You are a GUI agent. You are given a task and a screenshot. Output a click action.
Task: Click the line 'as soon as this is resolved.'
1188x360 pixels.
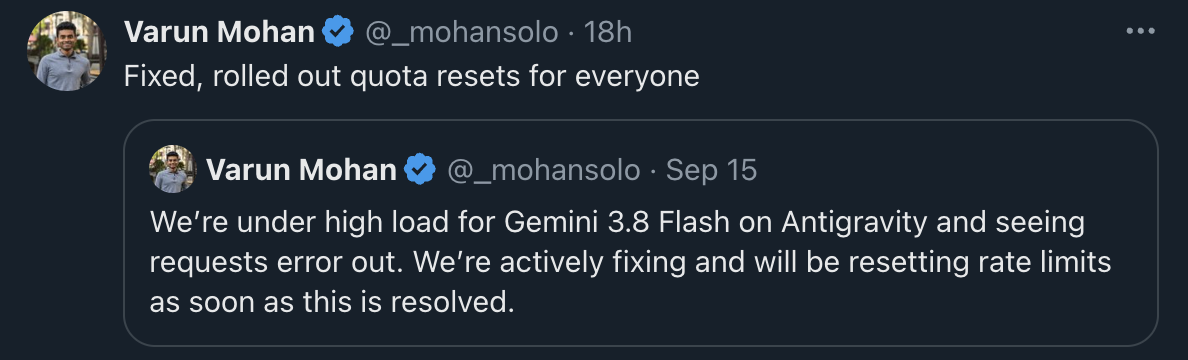tap(332, 302)
